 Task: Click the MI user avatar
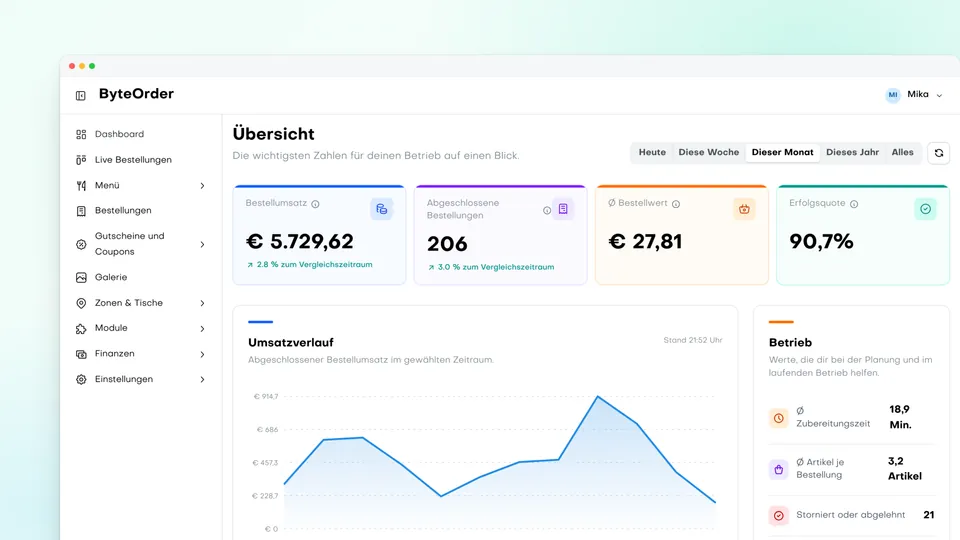coord(893,95)
